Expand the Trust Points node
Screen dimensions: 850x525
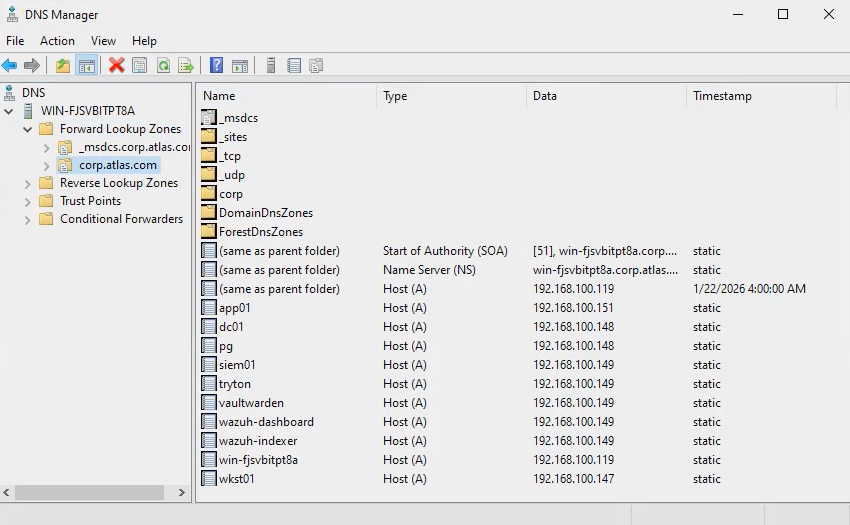coord(28,202)
